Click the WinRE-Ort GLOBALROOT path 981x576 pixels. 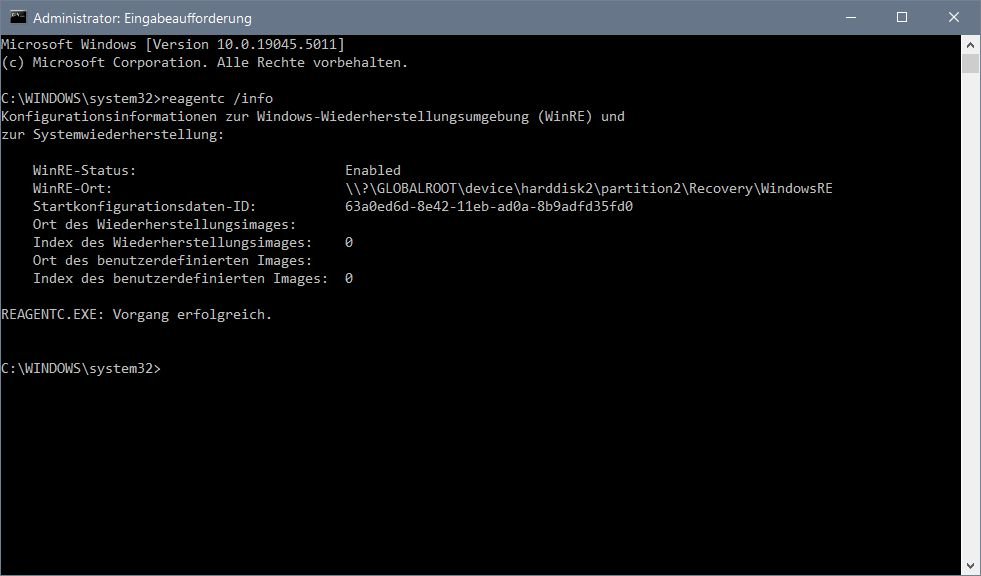(x=589, y=188)
